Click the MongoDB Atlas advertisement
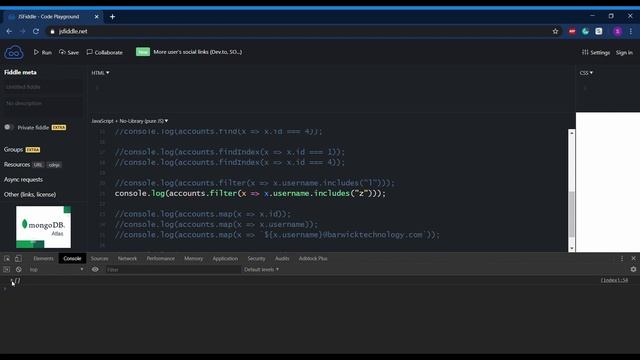Viewport: 640px width, 360px height. coord(43,227)
